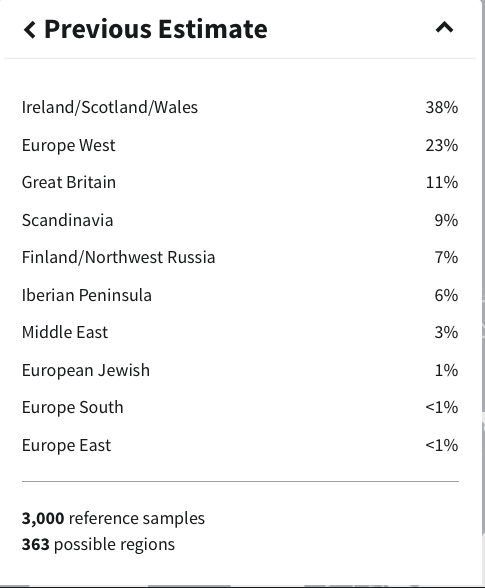Screen dimensions: 485x588
Task: Select the Ireland/Scotland/Wales region row
Action: [240, 107]
